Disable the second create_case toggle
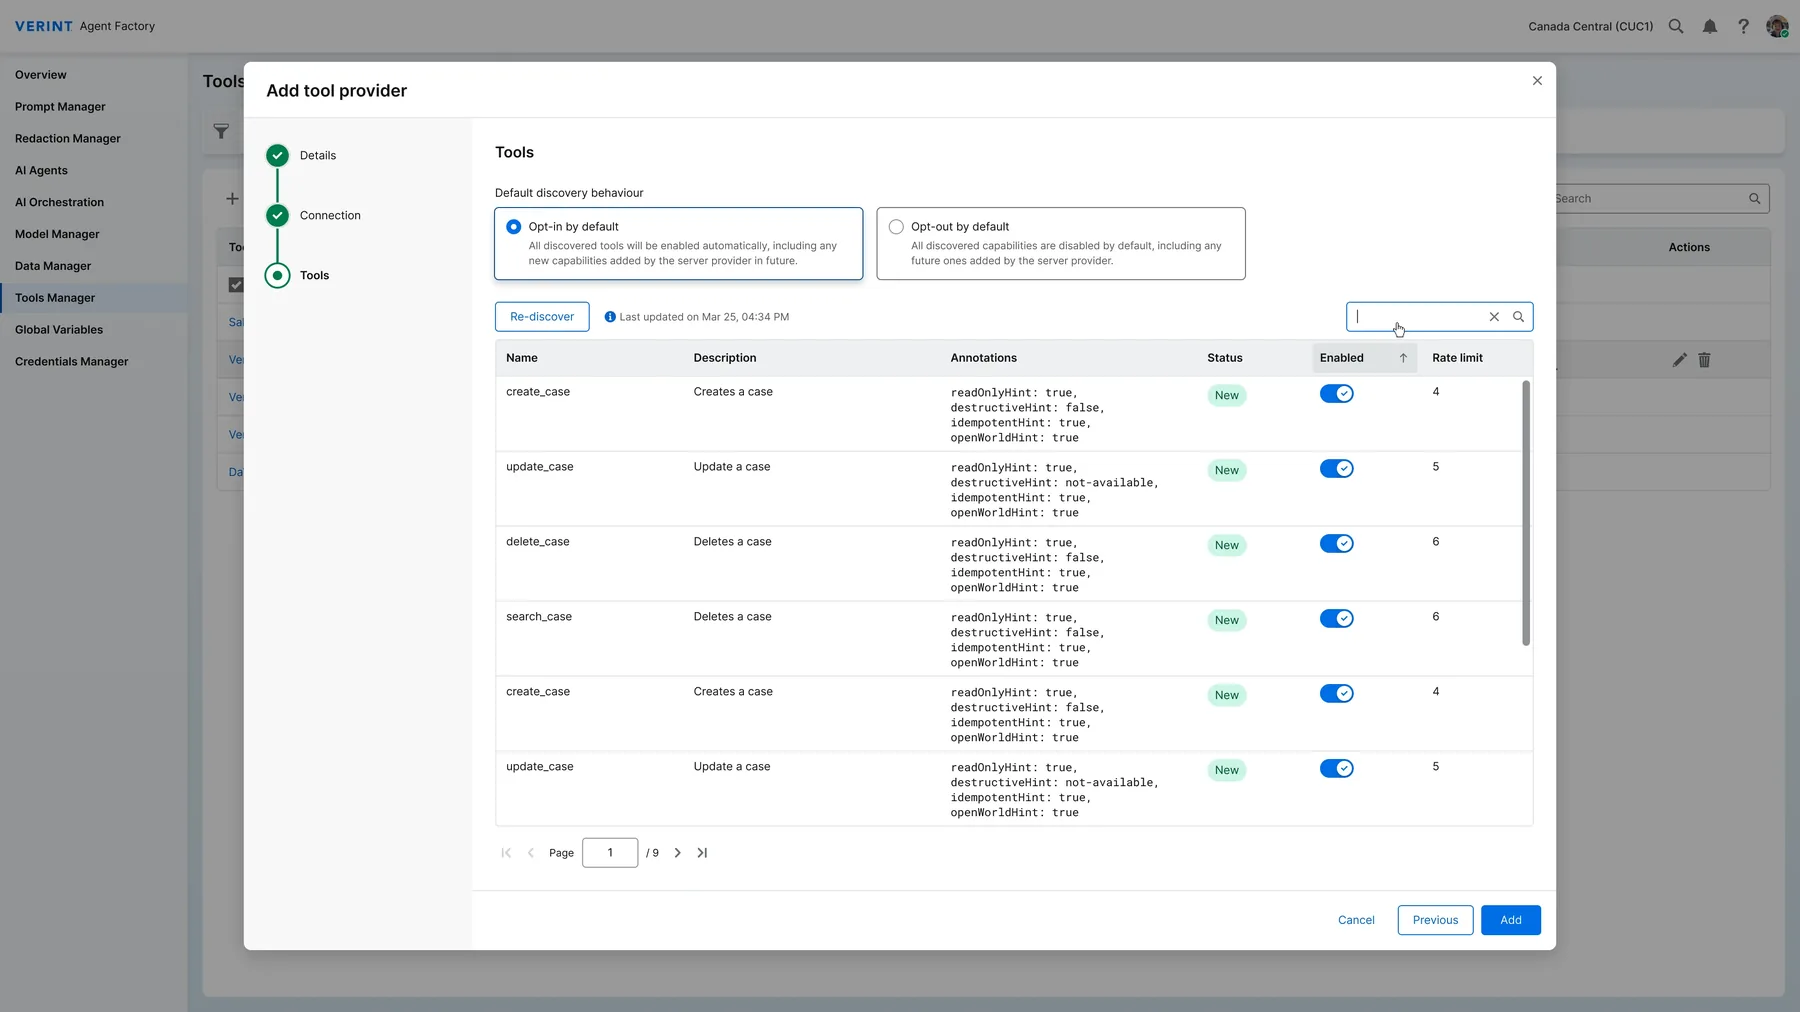The image size is (1800, 1012). (x=1336, y=694)
